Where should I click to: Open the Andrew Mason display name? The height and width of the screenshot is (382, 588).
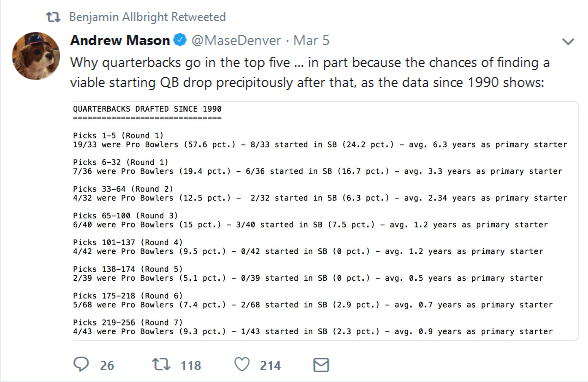pos(120,40)
